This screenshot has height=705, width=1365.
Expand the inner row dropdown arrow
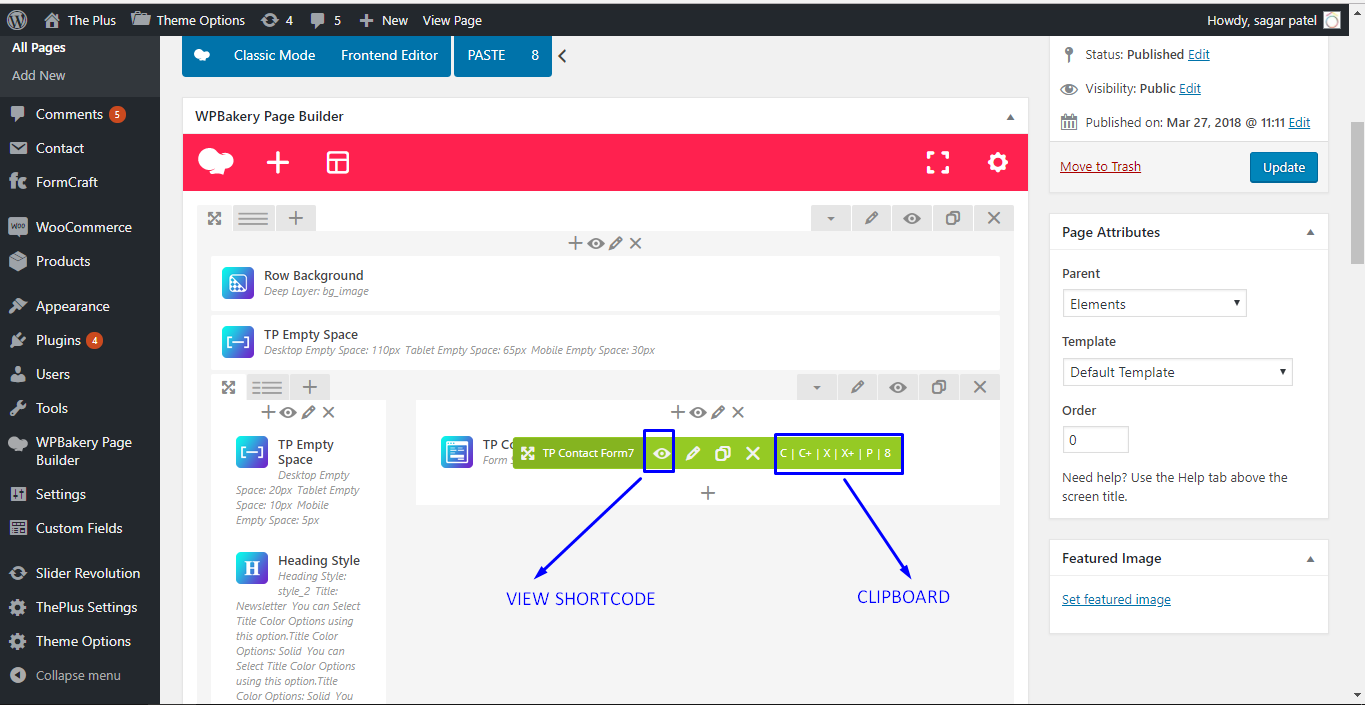[x=816, y=387]
